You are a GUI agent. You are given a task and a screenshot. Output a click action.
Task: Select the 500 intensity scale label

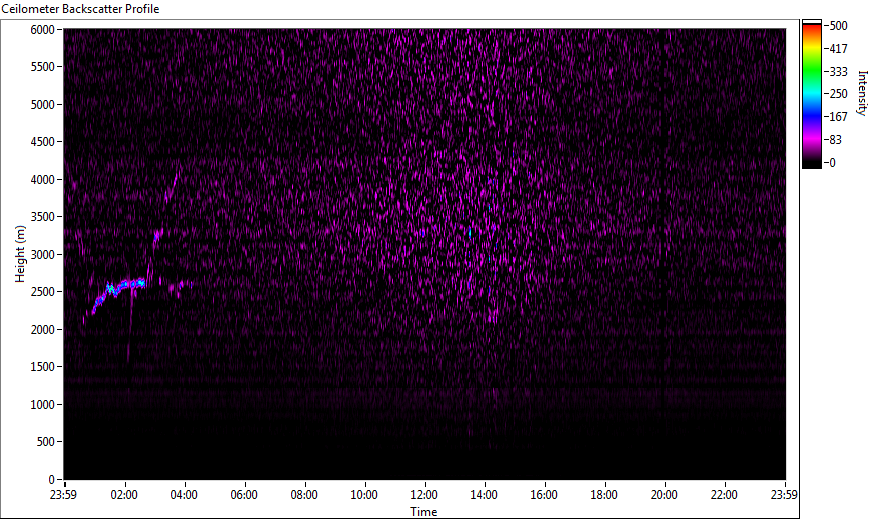coord(838,26)
